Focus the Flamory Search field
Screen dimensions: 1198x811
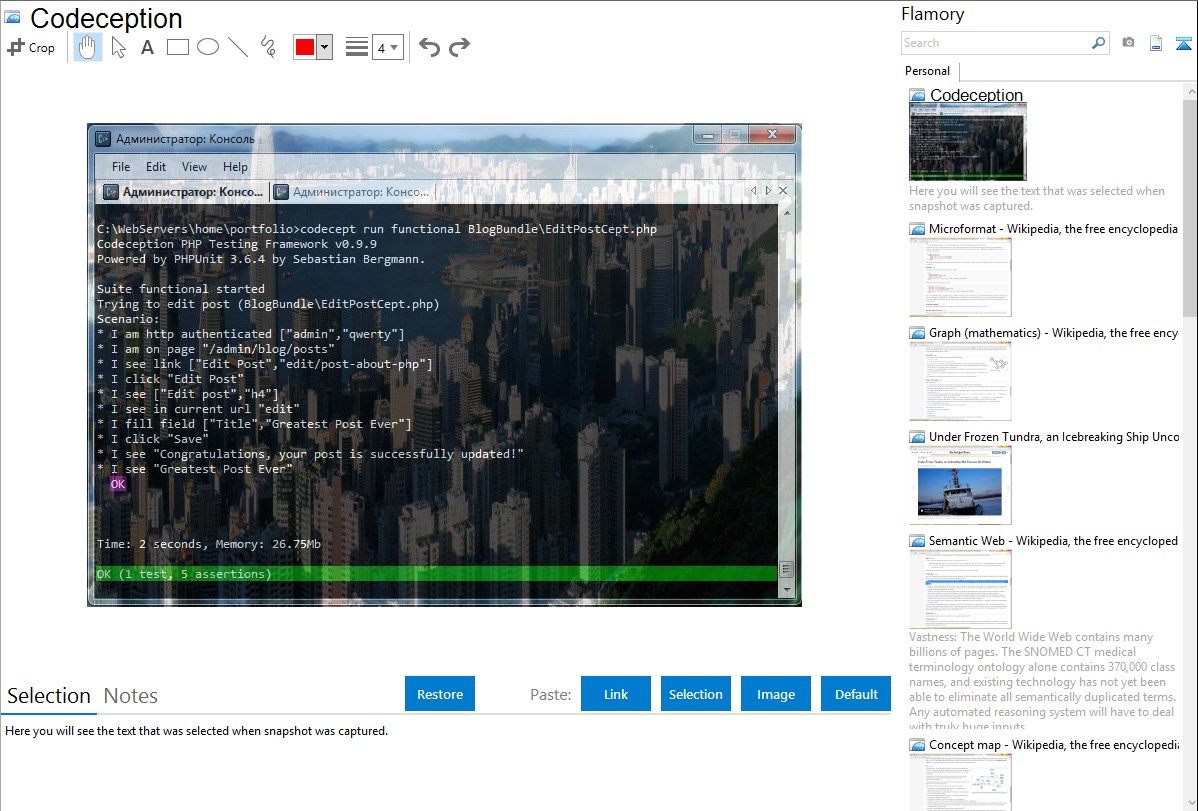pos(995,43)
